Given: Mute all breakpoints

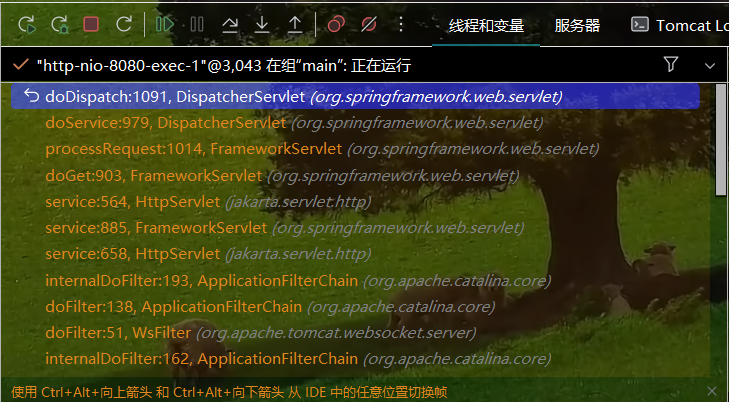Looking at the screenshot, I should [369, 24].
